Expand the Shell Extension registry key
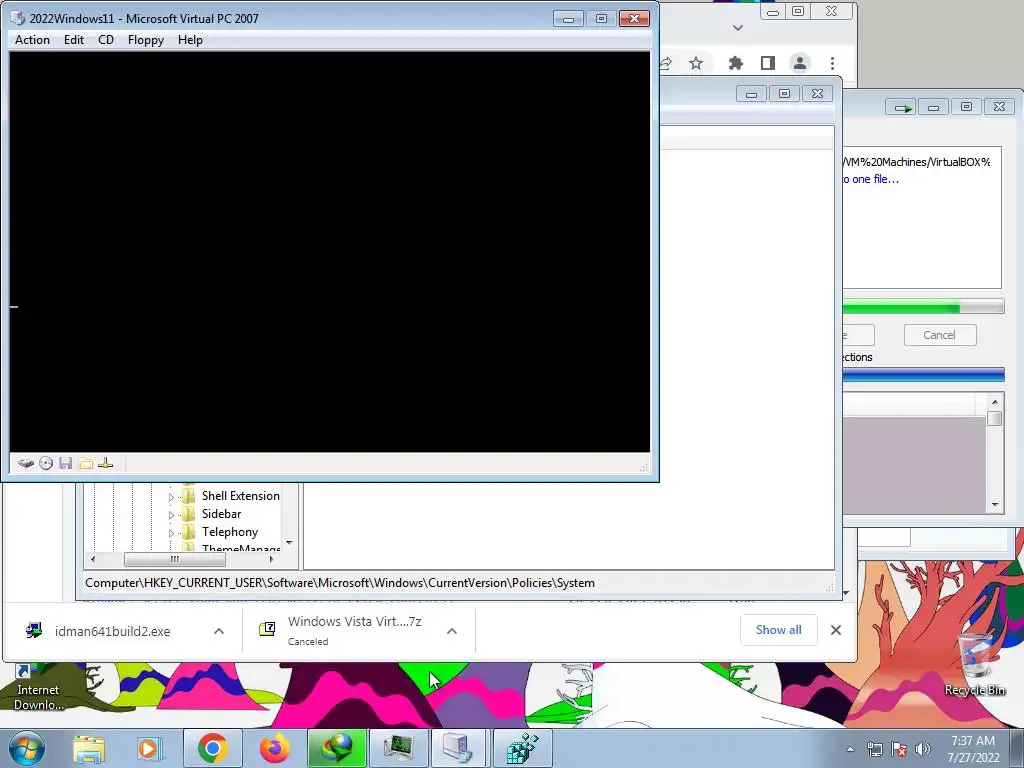Screen dimensions: 1024x768 click(171, 497)
